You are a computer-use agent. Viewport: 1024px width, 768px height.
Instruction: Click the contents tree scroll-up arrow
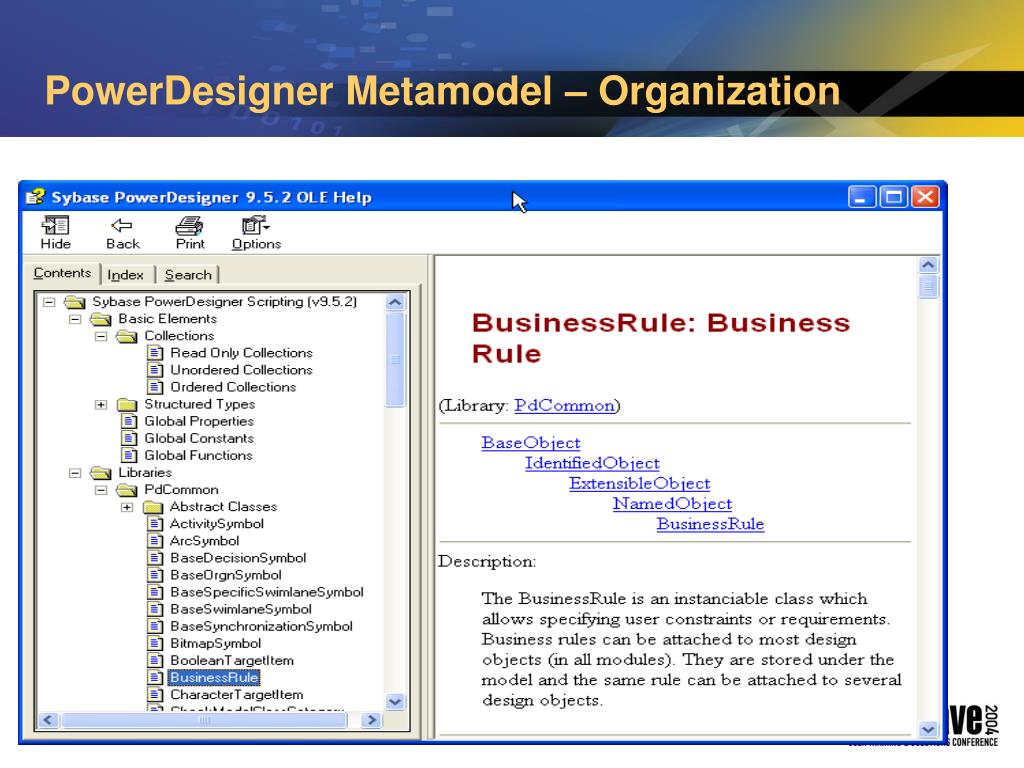pyautogui.click(x=395, y=302)
